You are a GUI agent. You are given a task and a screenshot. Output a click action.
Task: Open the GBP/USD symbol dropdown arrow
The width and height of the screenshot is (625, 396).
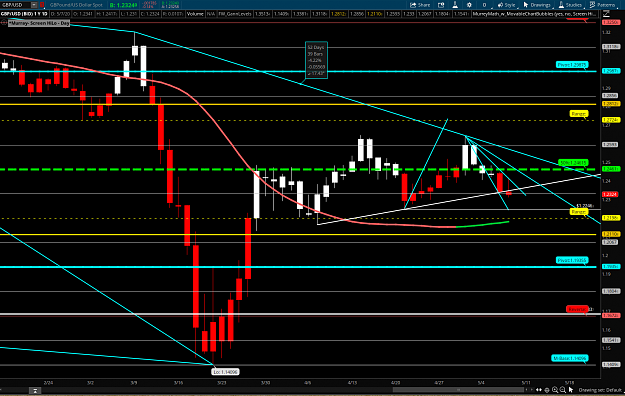pos(34,5)
